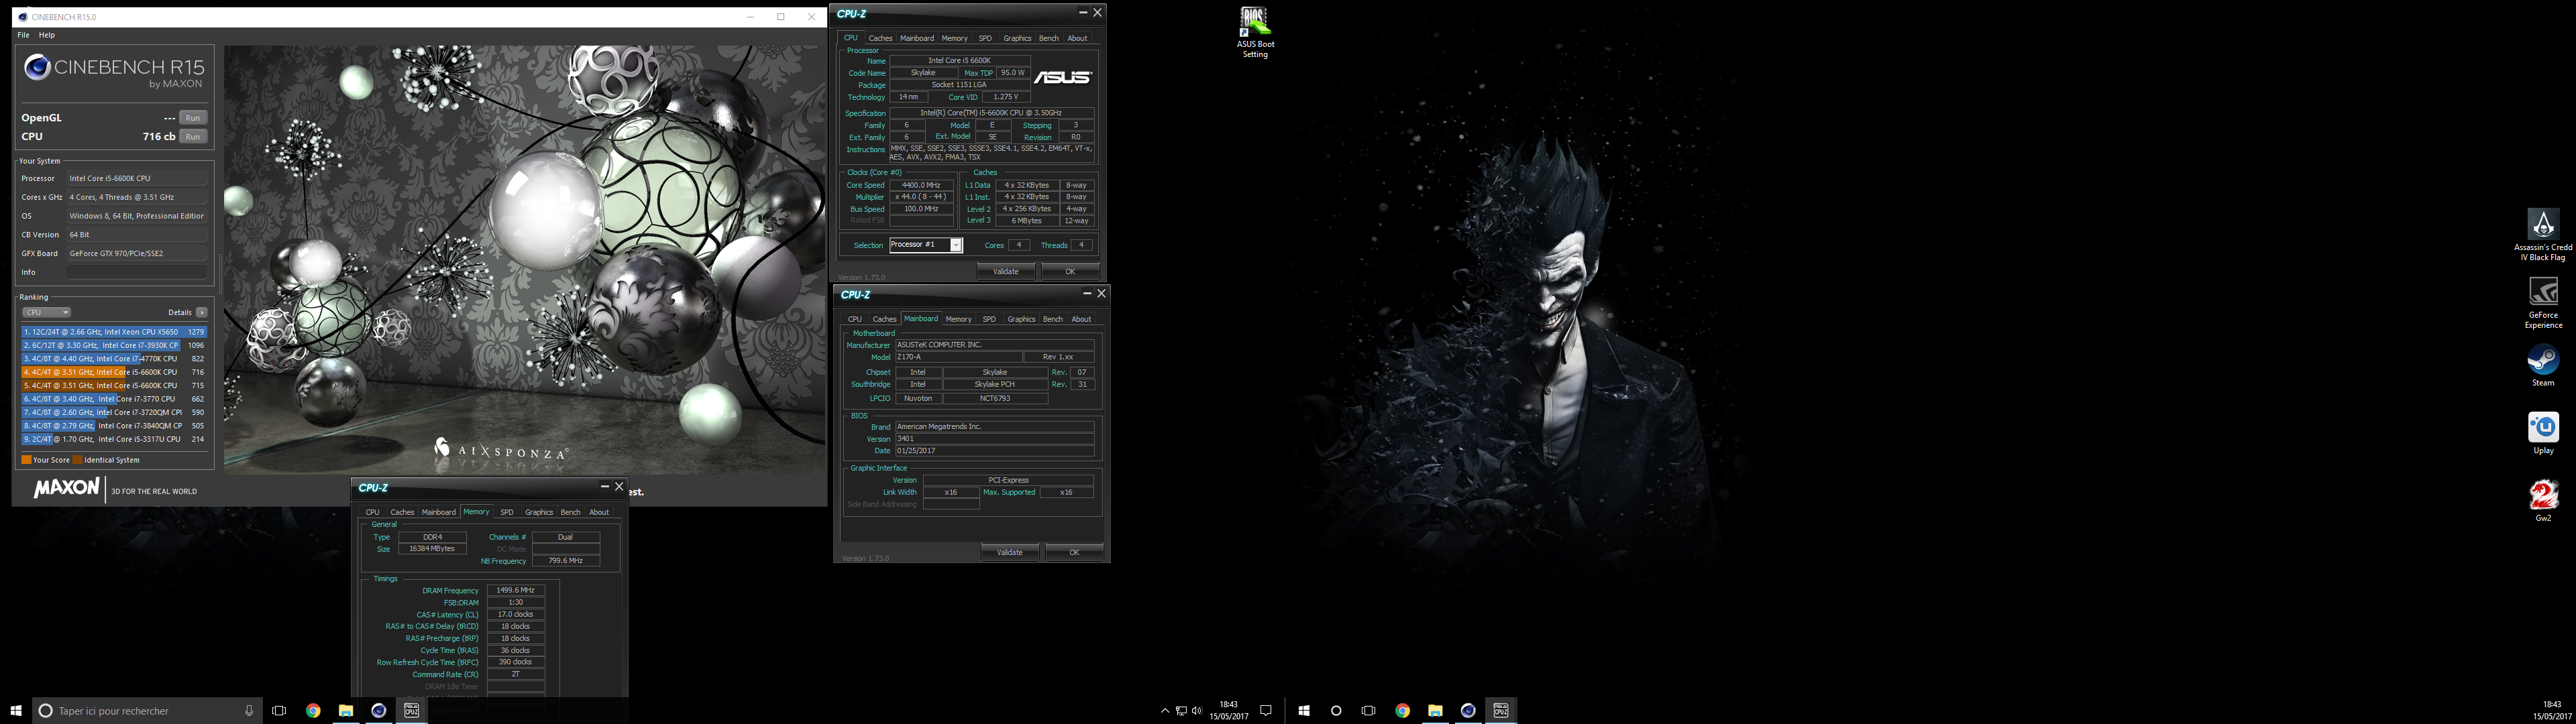Select the highlighted i5-6600K row scoring 716
The image size is (2576, 724).
tap(114, 372)
